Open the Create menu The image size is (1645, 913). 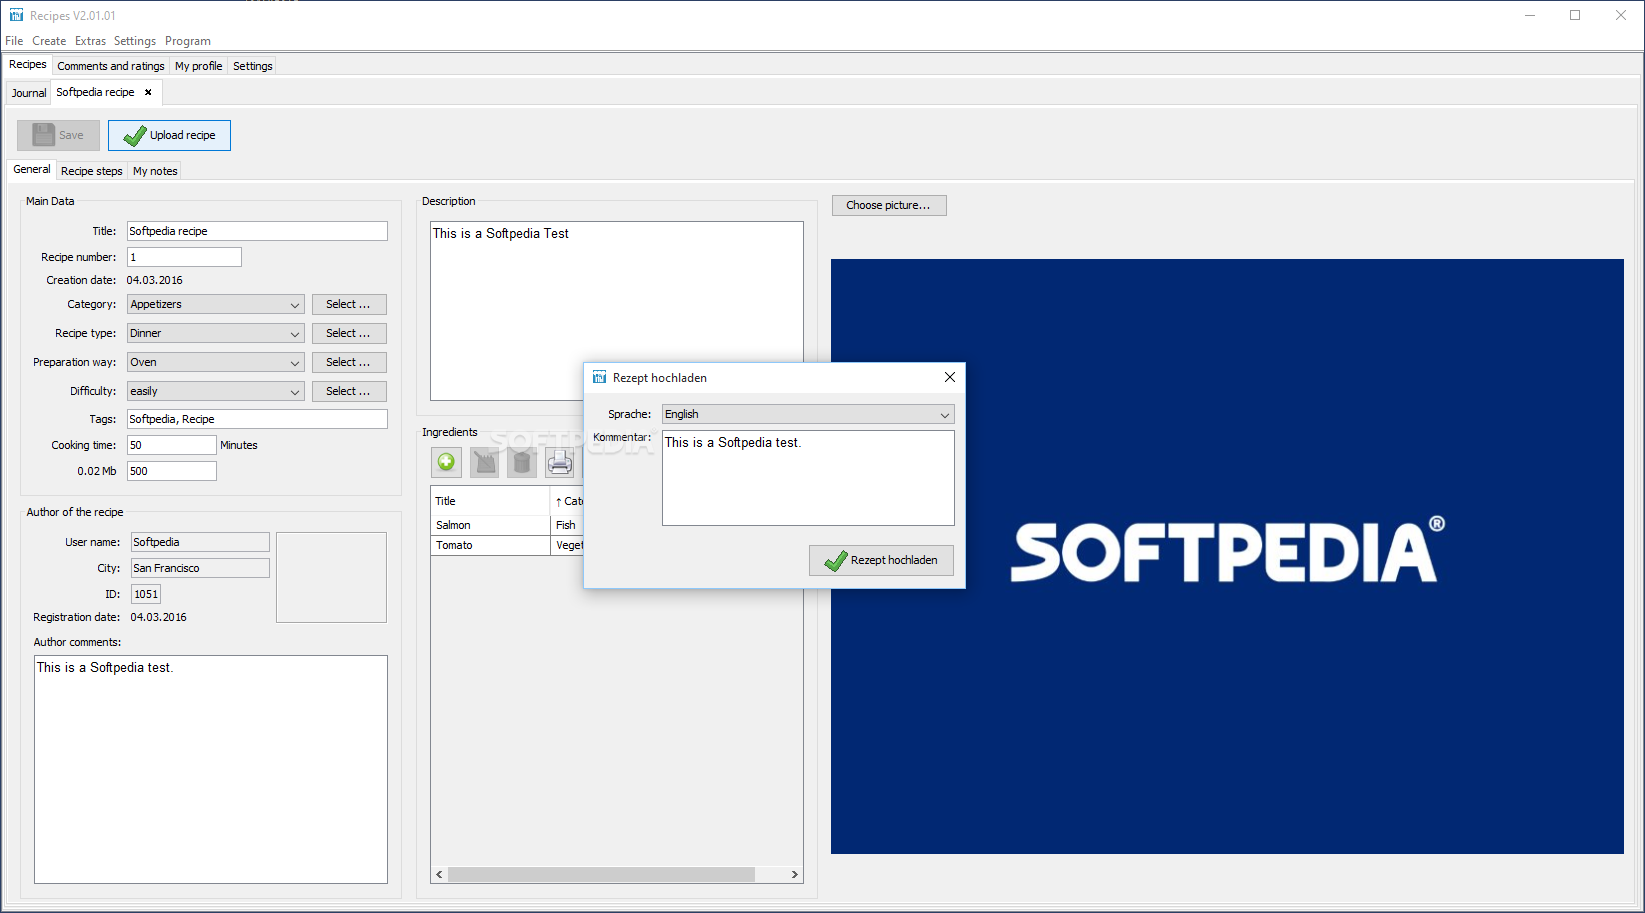click(x=49, y=41)
